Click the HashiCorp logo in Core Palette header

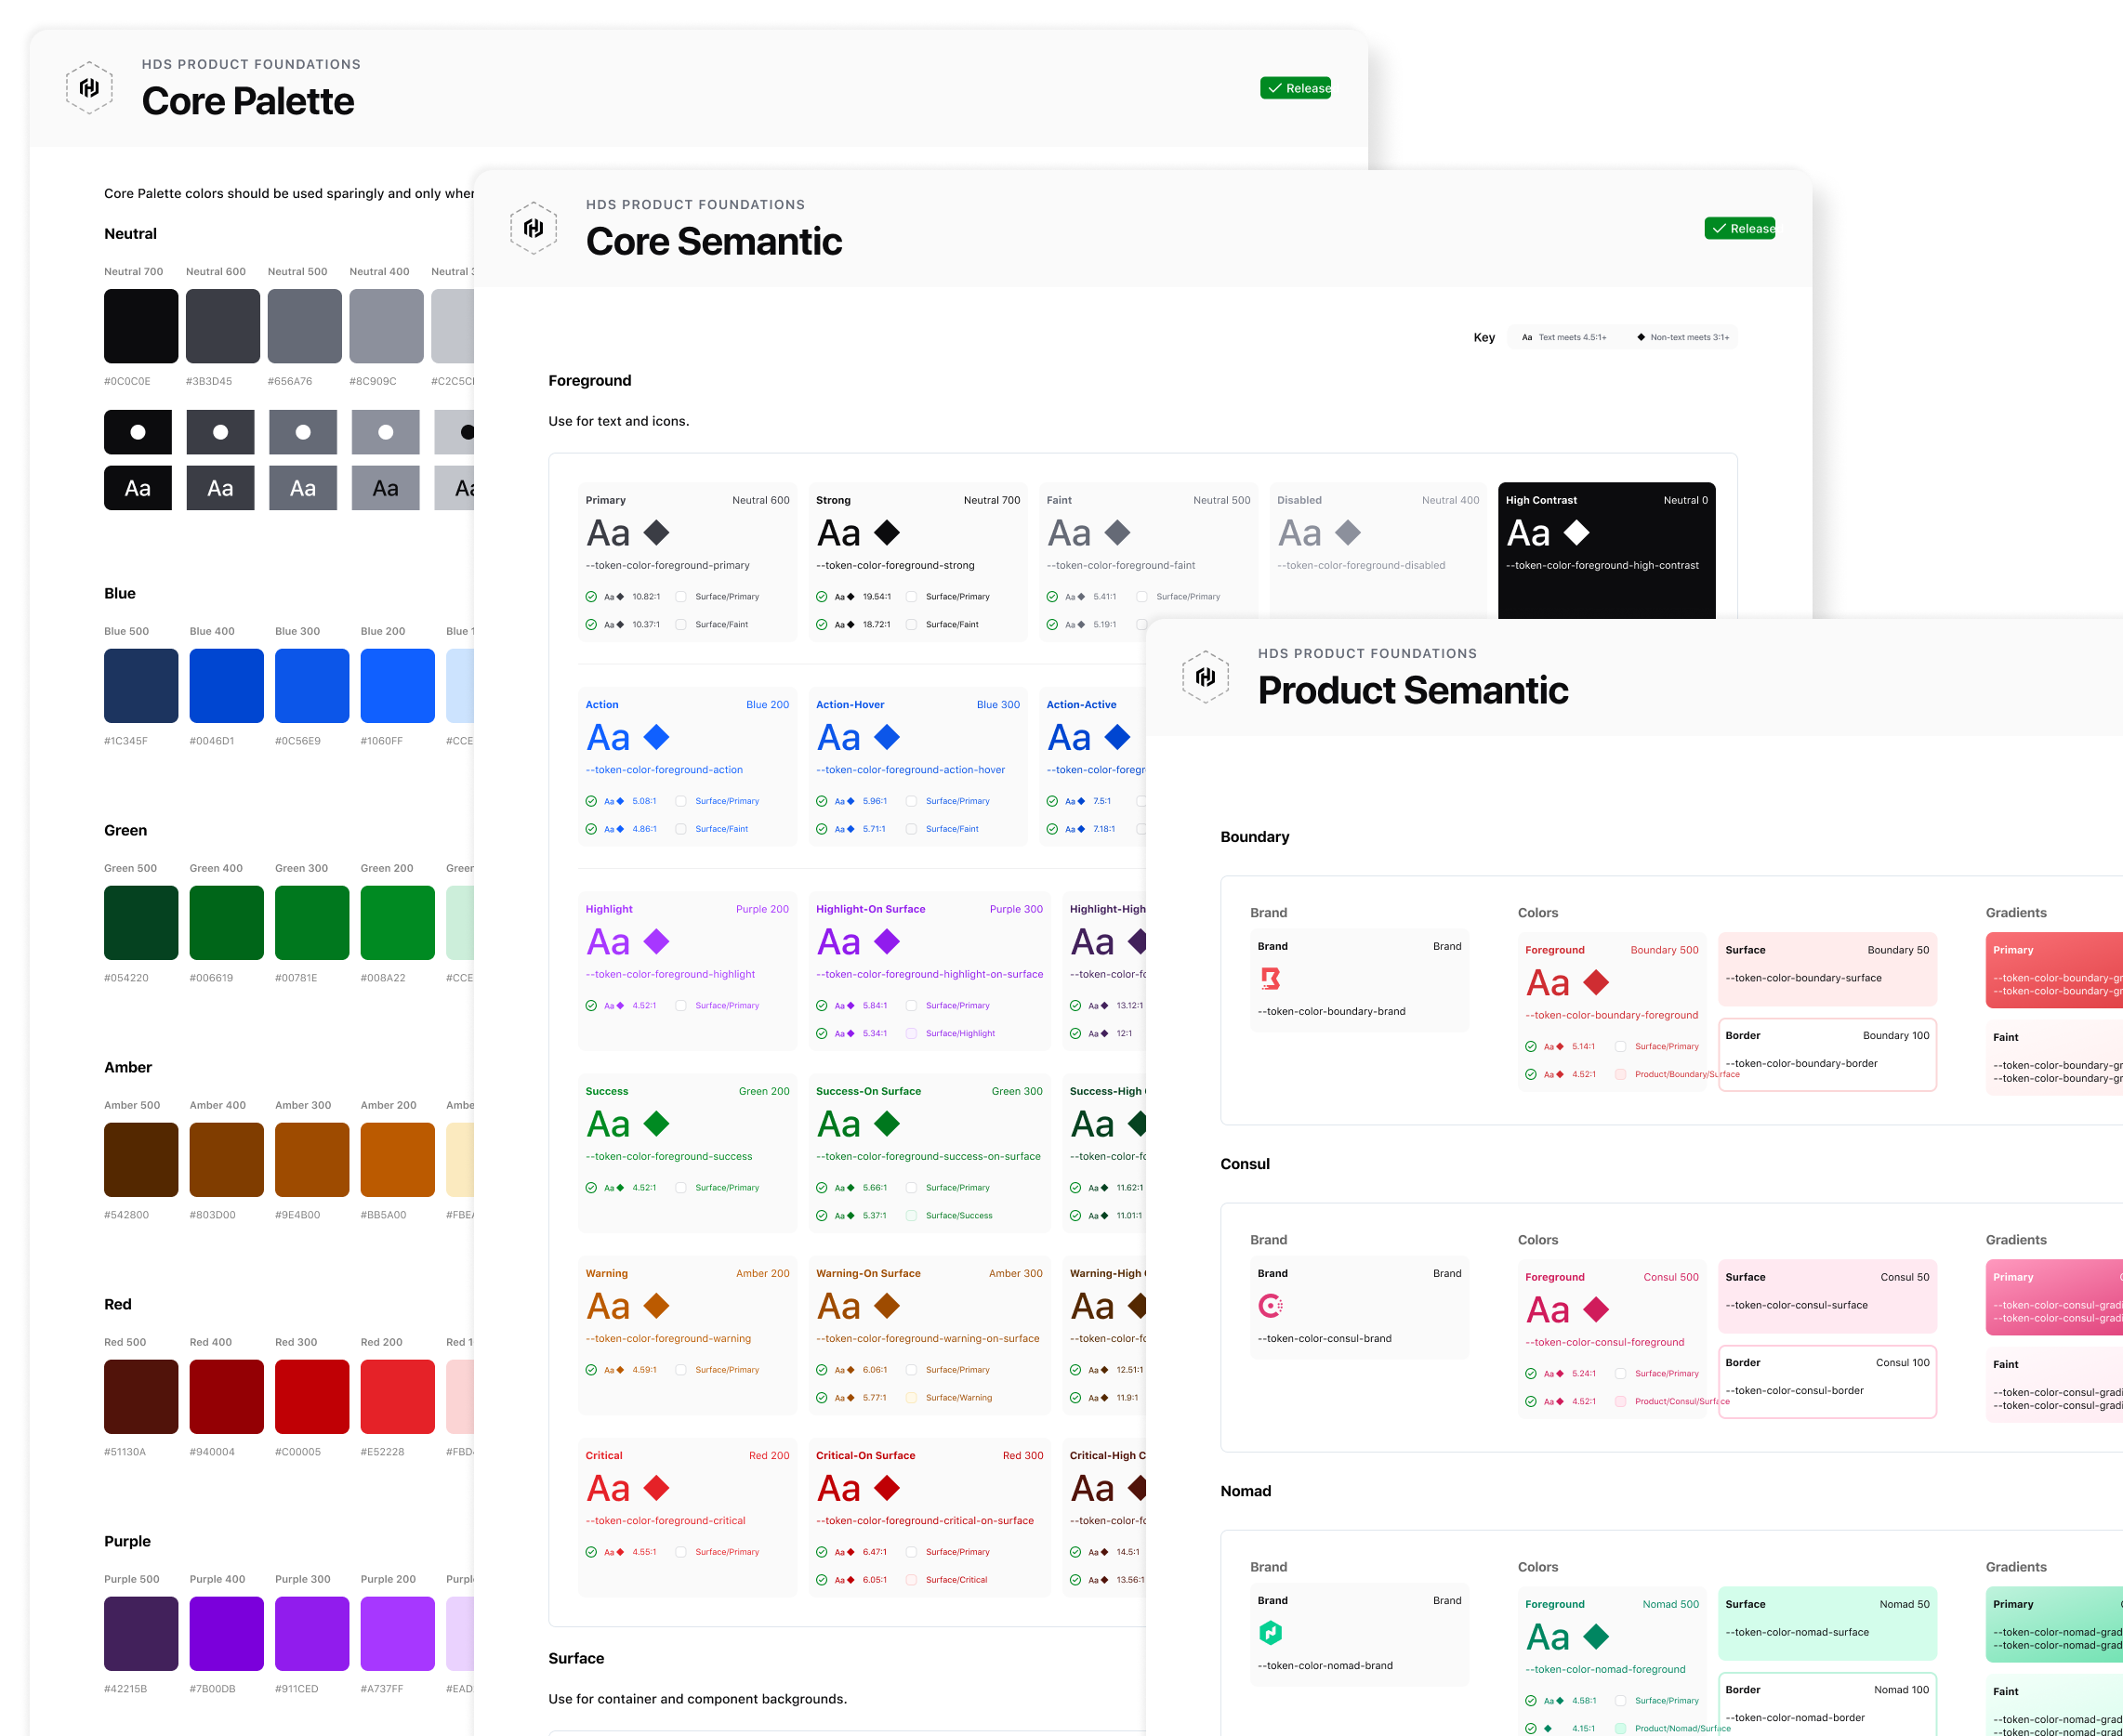click(89, 88)
